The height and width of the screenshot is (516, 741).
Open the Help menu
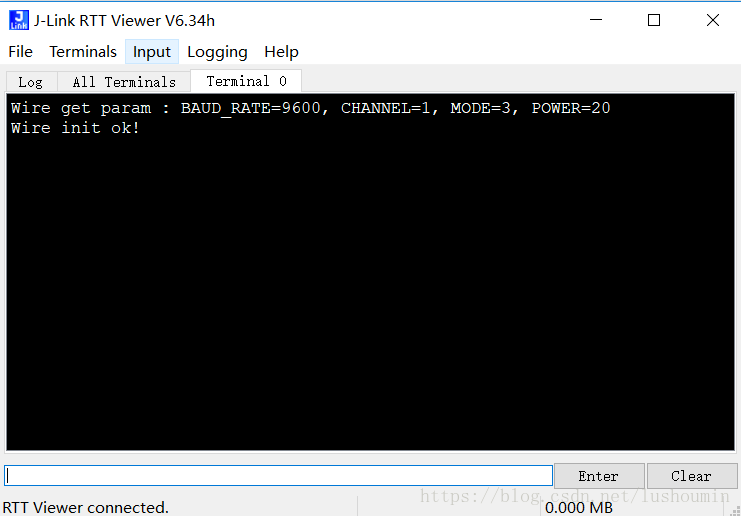281,52
